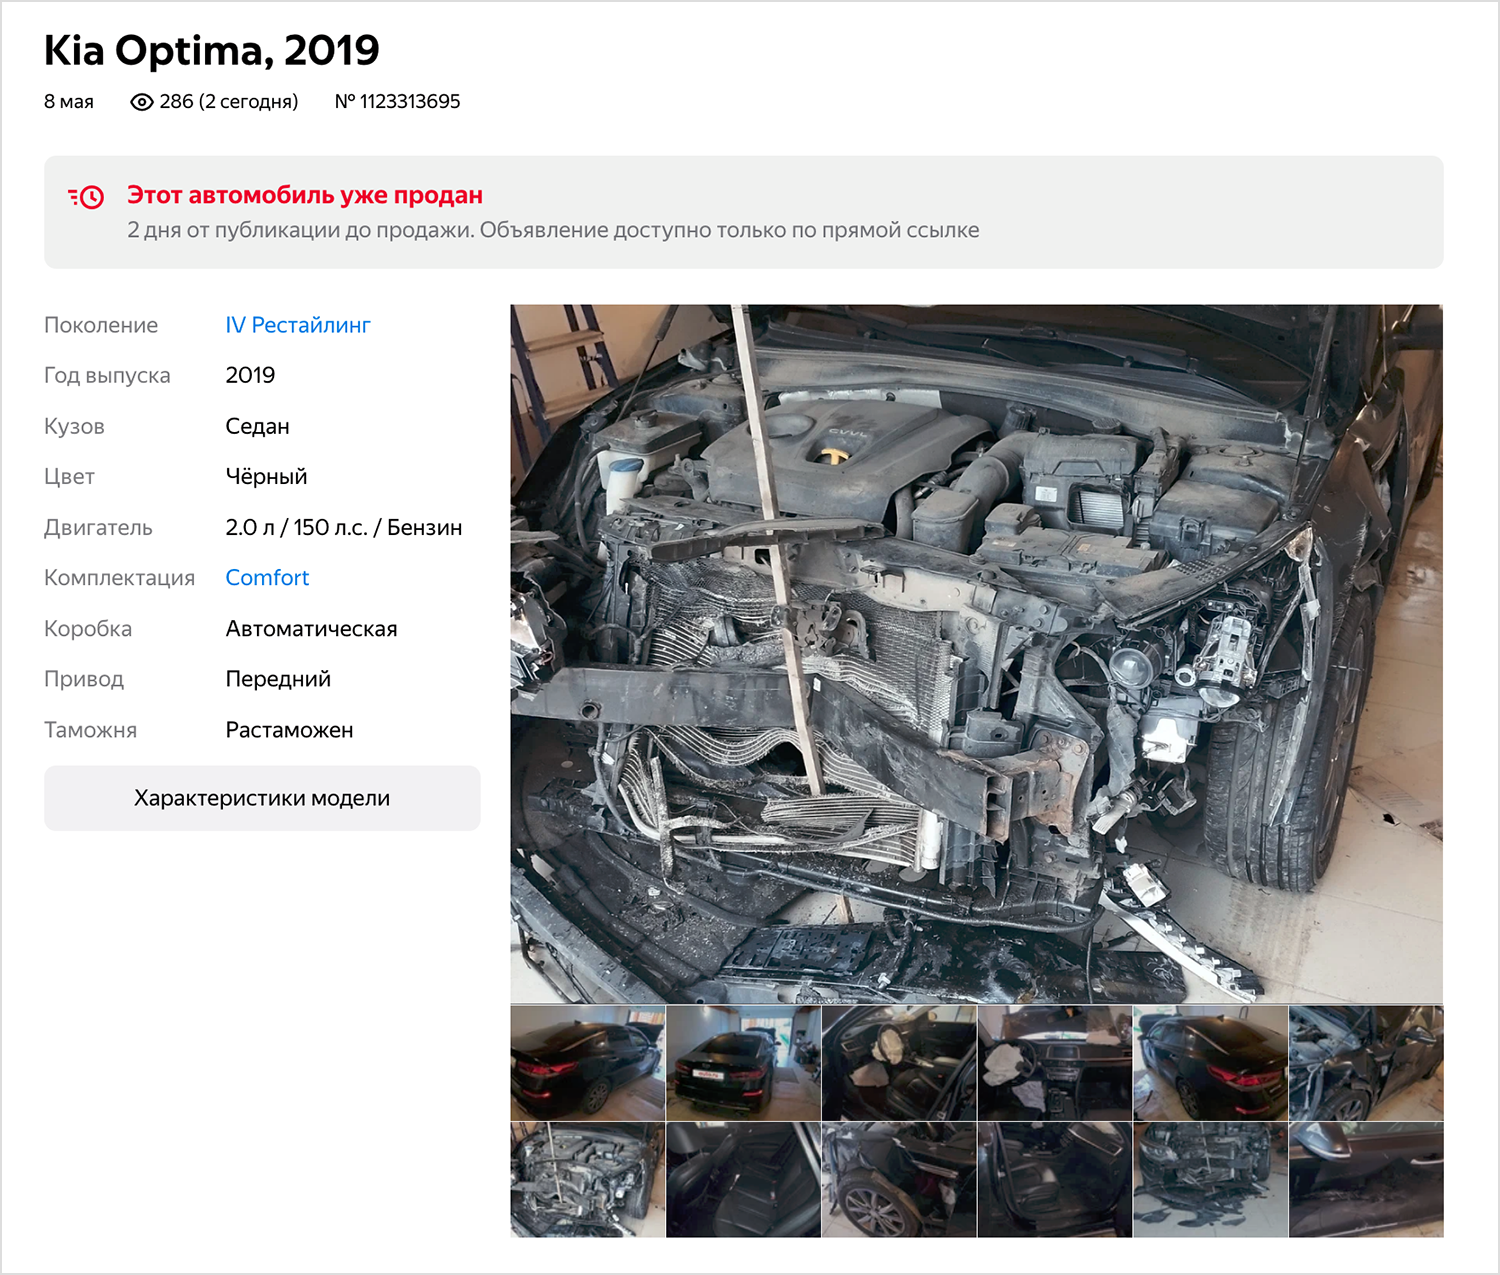Click the Поколение label

tap(101, 325)
